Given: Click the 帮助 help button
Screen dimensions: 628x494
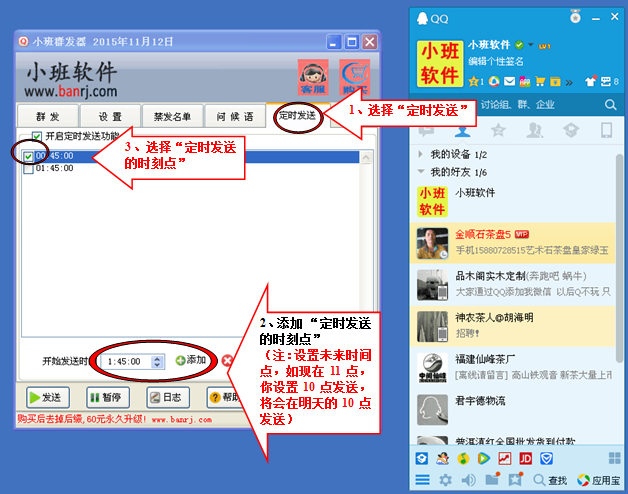Looking at the screenshot, I should (226, 397).
